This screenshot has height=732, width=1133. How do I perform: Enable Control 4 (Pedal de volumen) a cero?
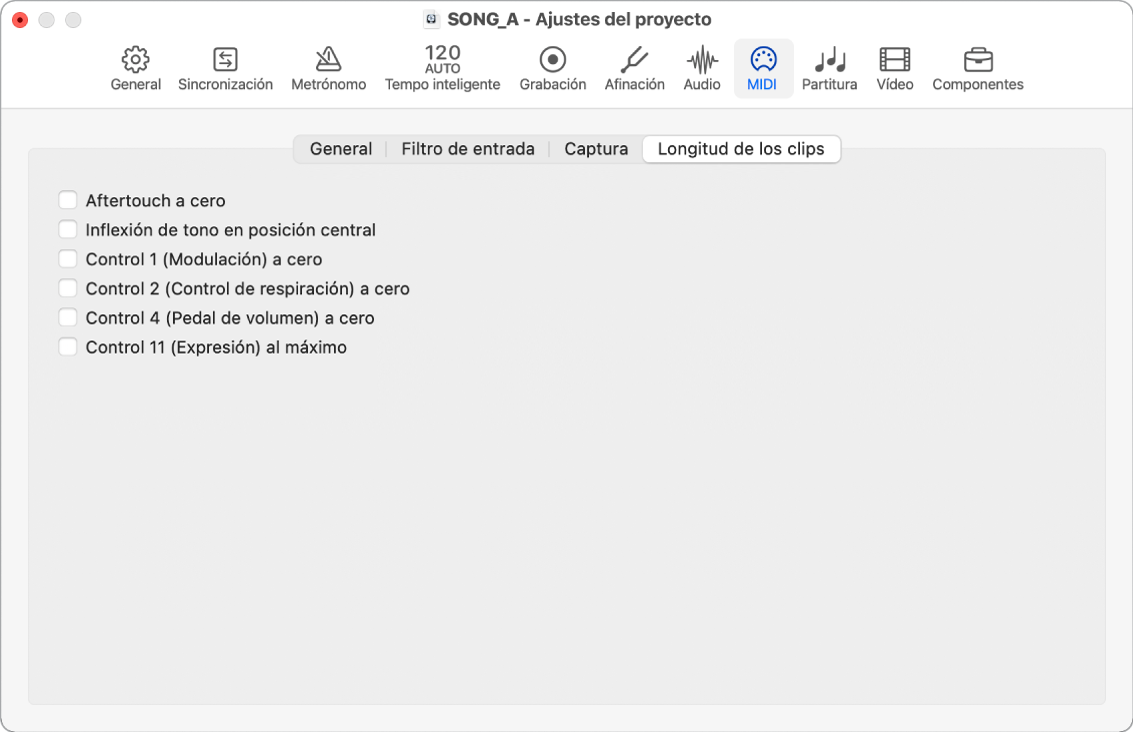point(68,318)
